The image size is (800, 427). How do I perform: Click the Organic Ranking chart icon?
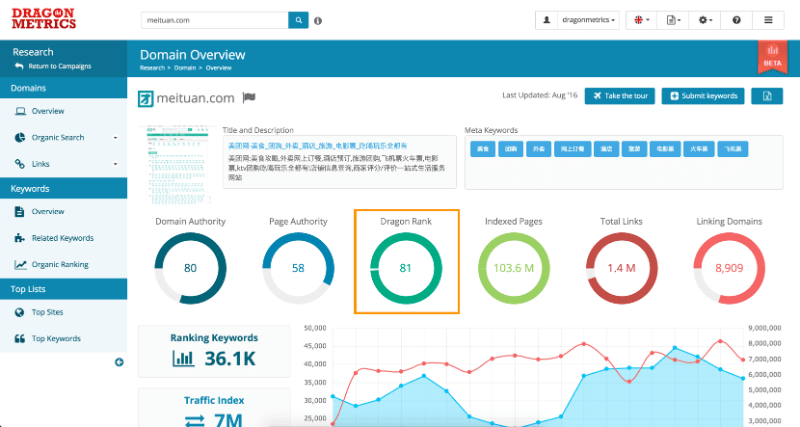20,264
